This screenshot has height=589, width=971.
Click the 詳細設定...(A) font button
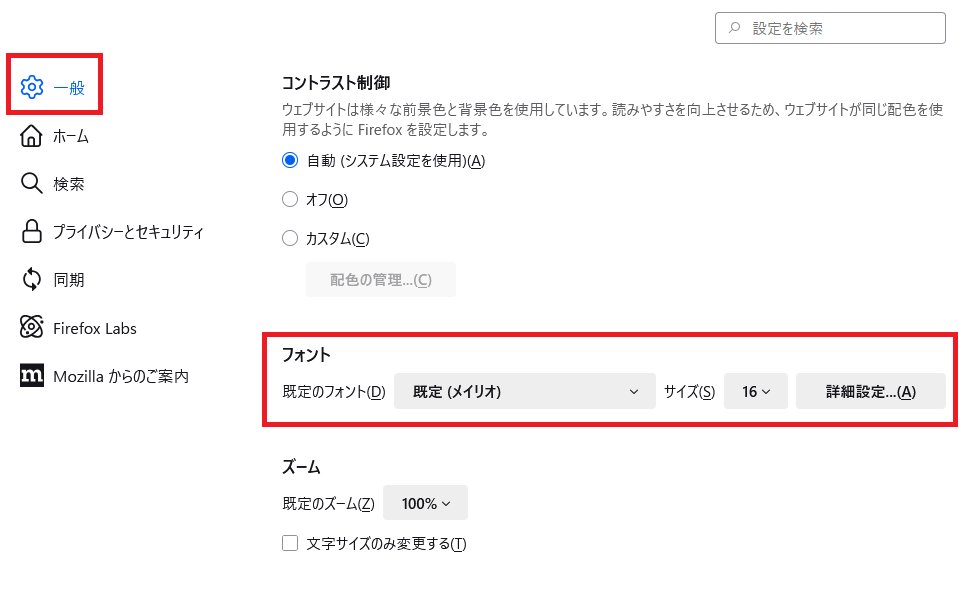pyautogui.click(x=870, y=391)
